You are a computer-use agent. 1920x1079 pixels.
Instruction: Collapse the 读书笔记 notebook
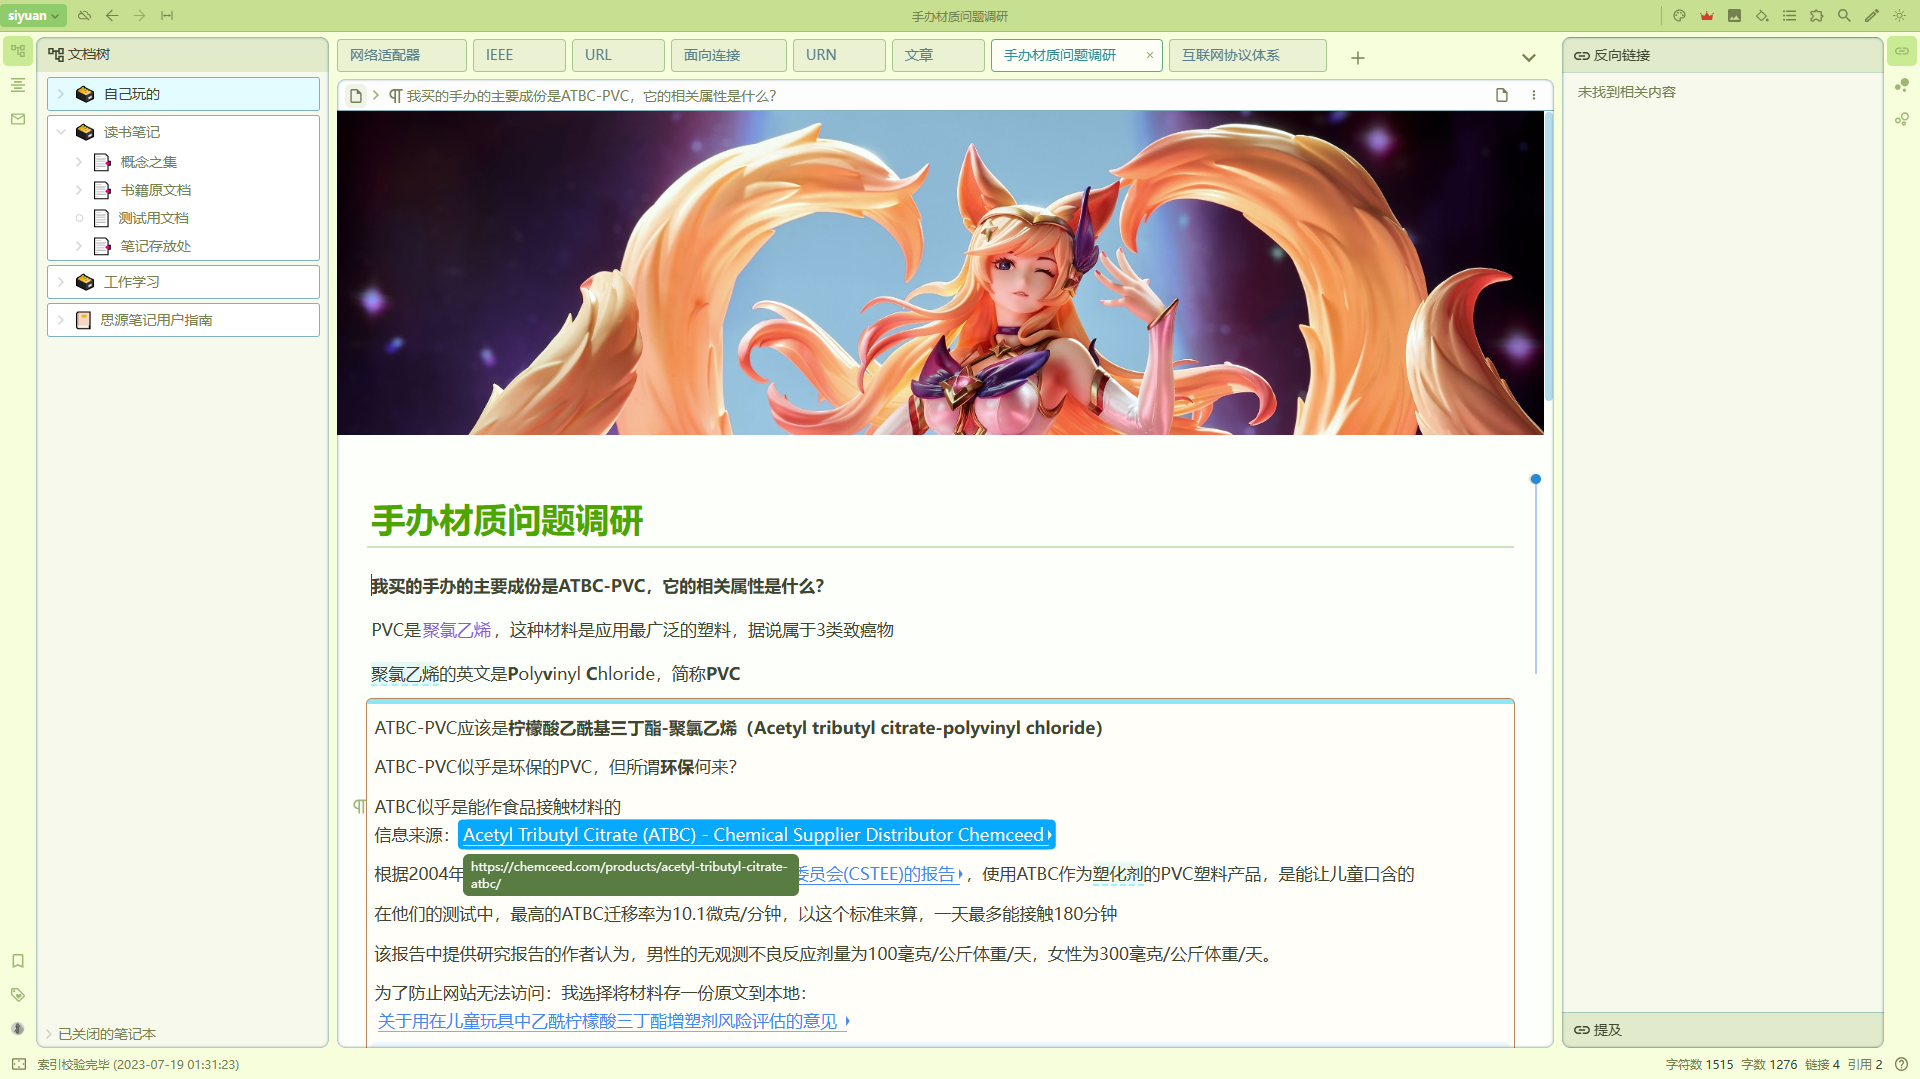coord(61,132)
